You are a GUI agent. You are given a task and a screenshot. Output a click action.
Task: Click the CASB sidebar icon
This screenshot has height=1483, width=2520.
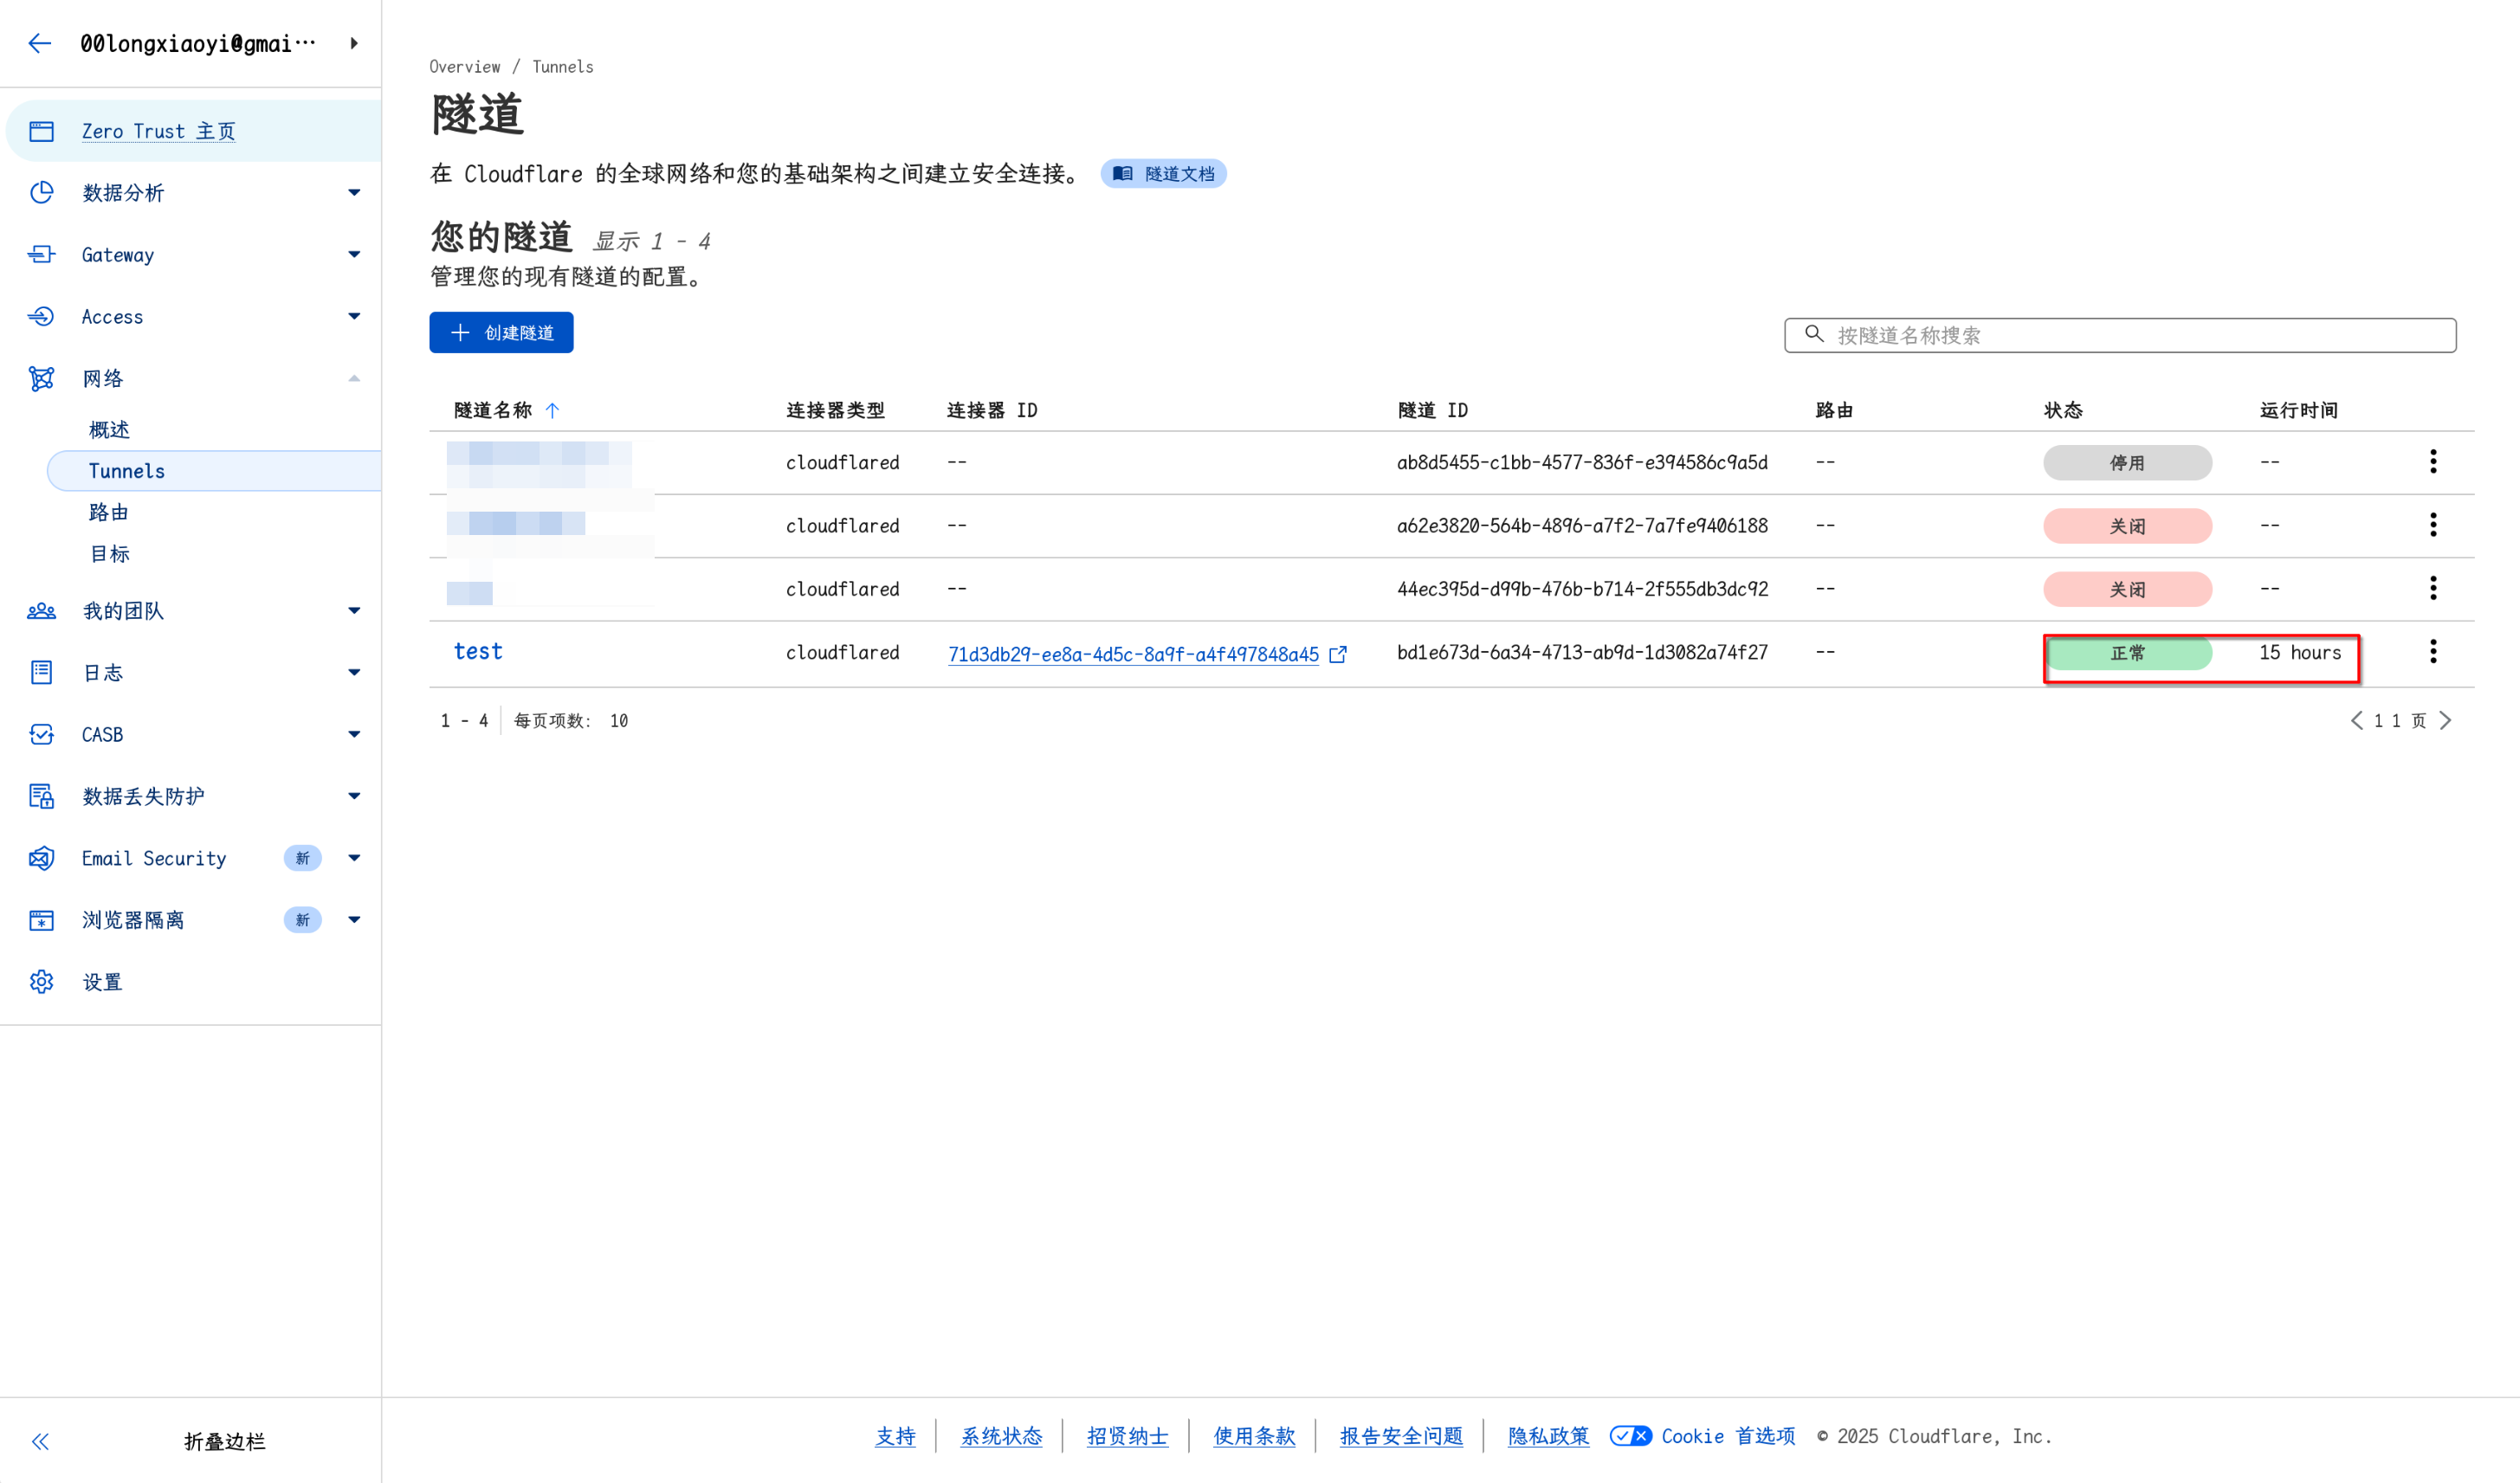tap(41, 734)
